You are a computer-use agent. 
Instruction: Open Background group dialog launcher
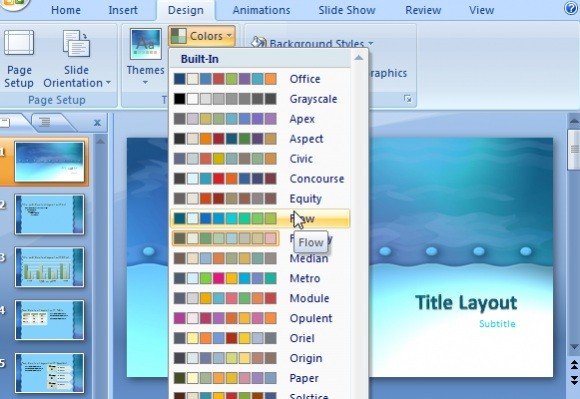[x=408, y=99]
